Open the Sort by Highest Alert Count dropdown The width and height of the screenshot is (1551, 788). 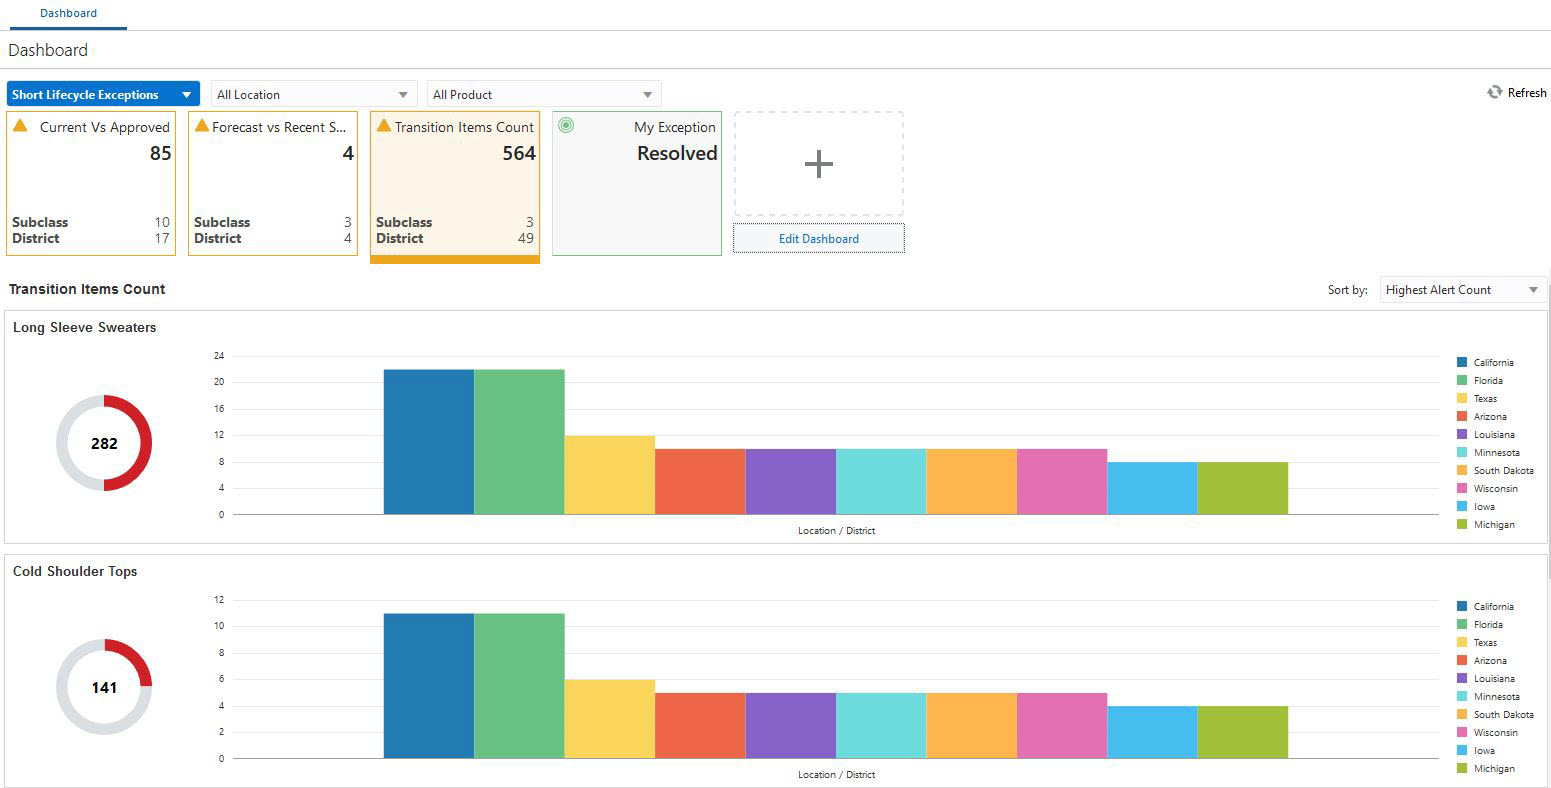click(1463, 290)
